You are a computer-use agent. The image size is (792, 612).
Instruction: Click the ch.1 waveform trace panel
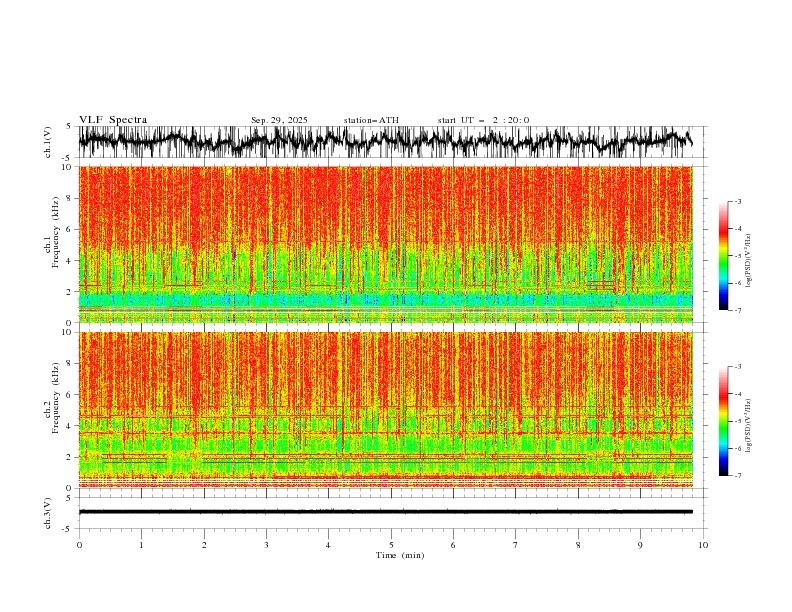pyautogui.click(x=392, y=142)
